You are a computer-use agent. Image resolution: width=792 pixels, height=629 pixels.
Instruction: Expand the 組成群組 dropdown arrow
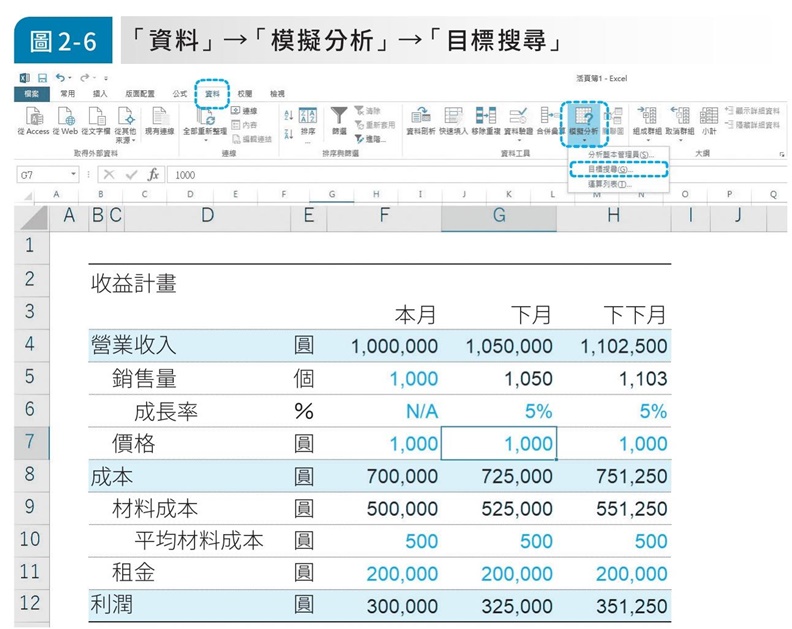pos(648,139)
